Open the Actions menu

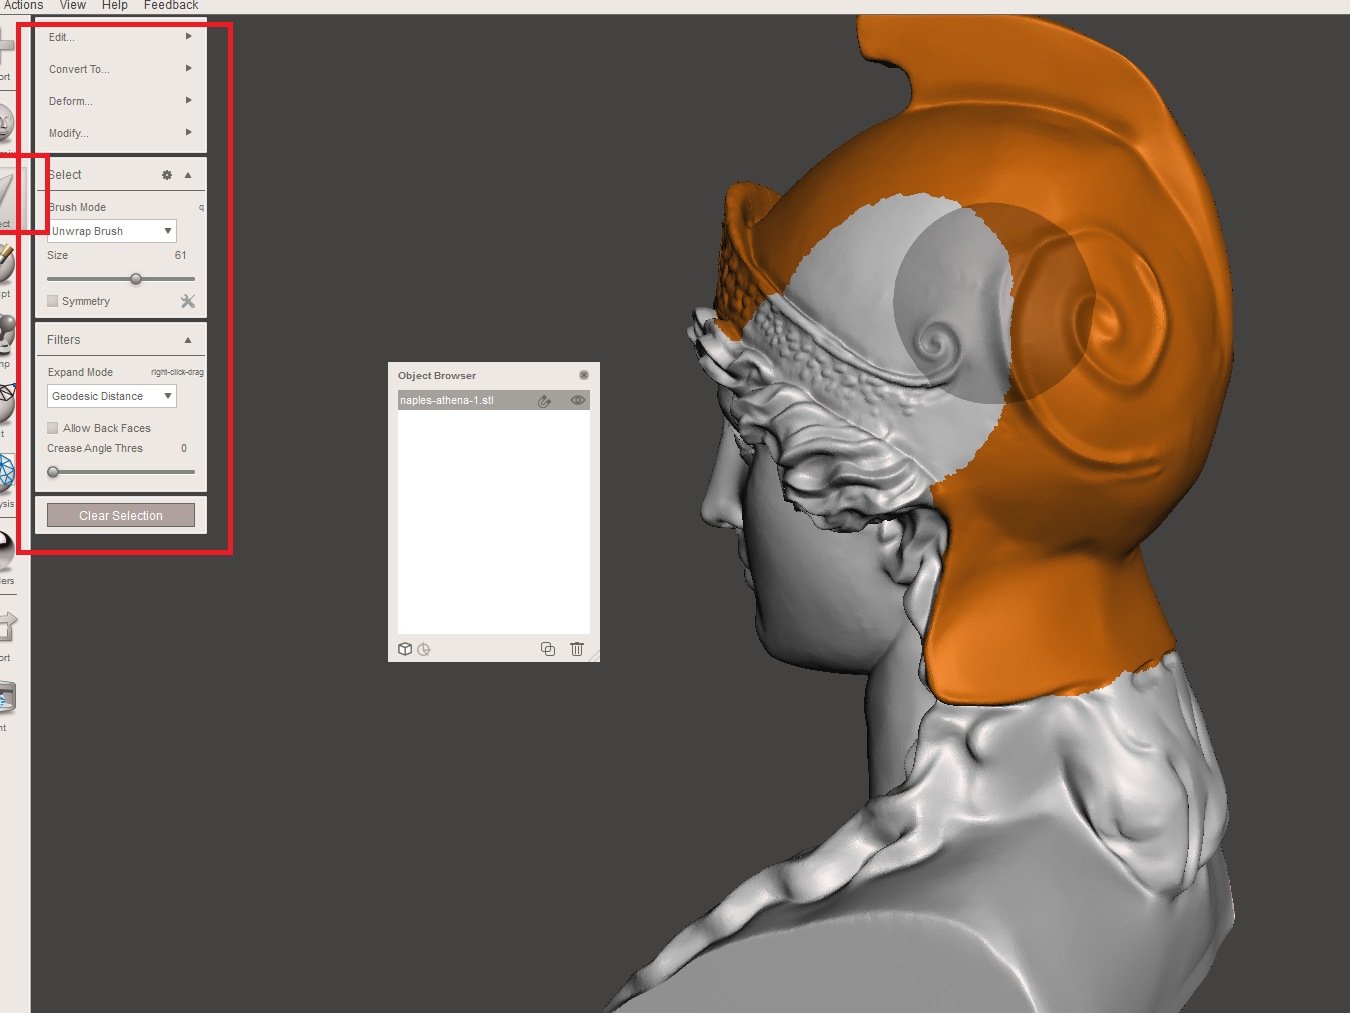[22, 5]
